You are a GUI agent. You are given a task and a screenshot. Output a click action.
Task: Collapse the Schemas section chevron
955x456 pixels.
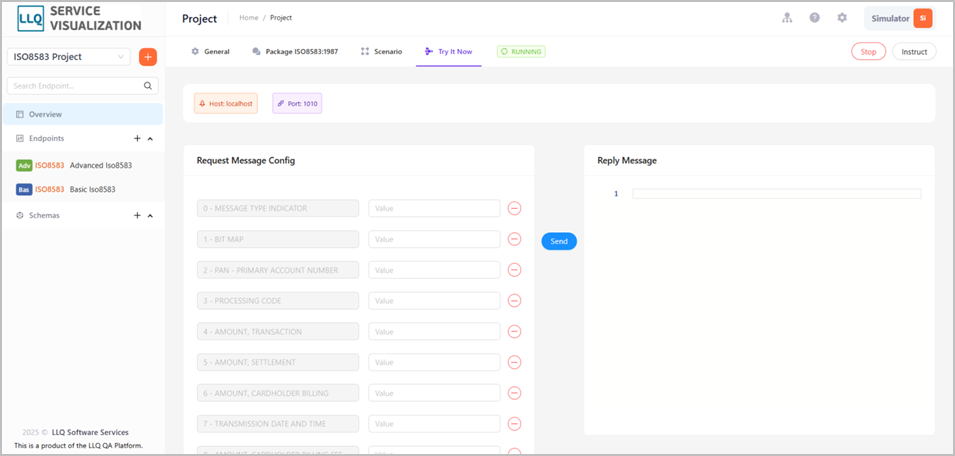(150, 216)
